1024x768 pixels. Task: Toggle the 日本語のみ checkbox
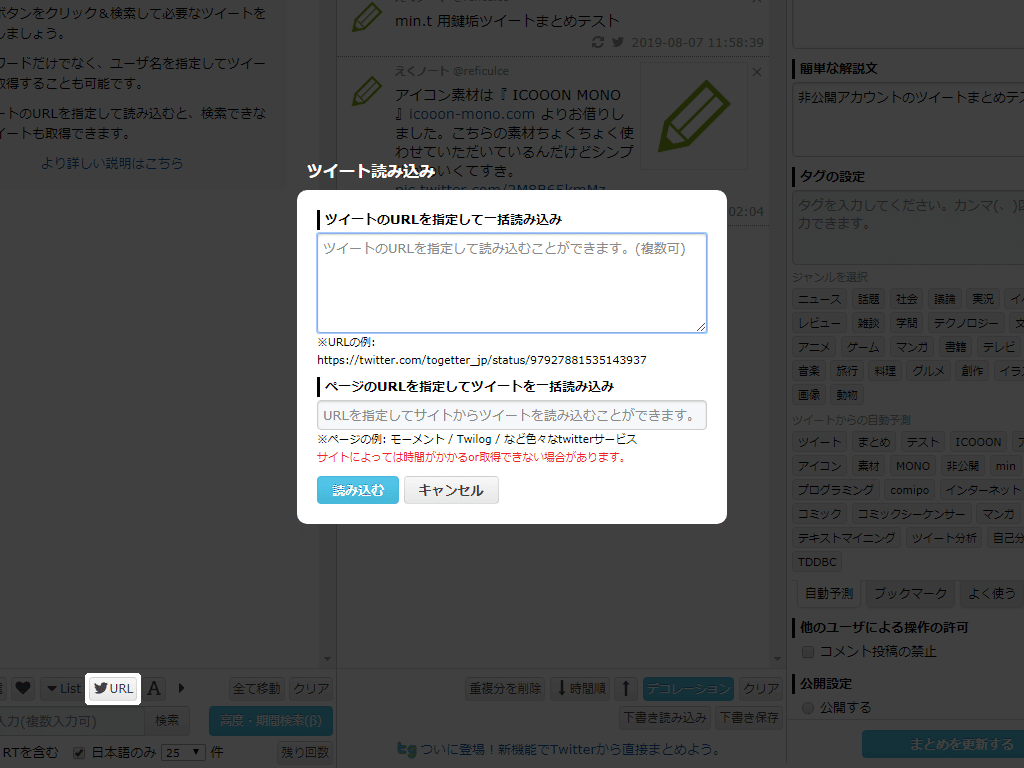[x=77, y=753]
